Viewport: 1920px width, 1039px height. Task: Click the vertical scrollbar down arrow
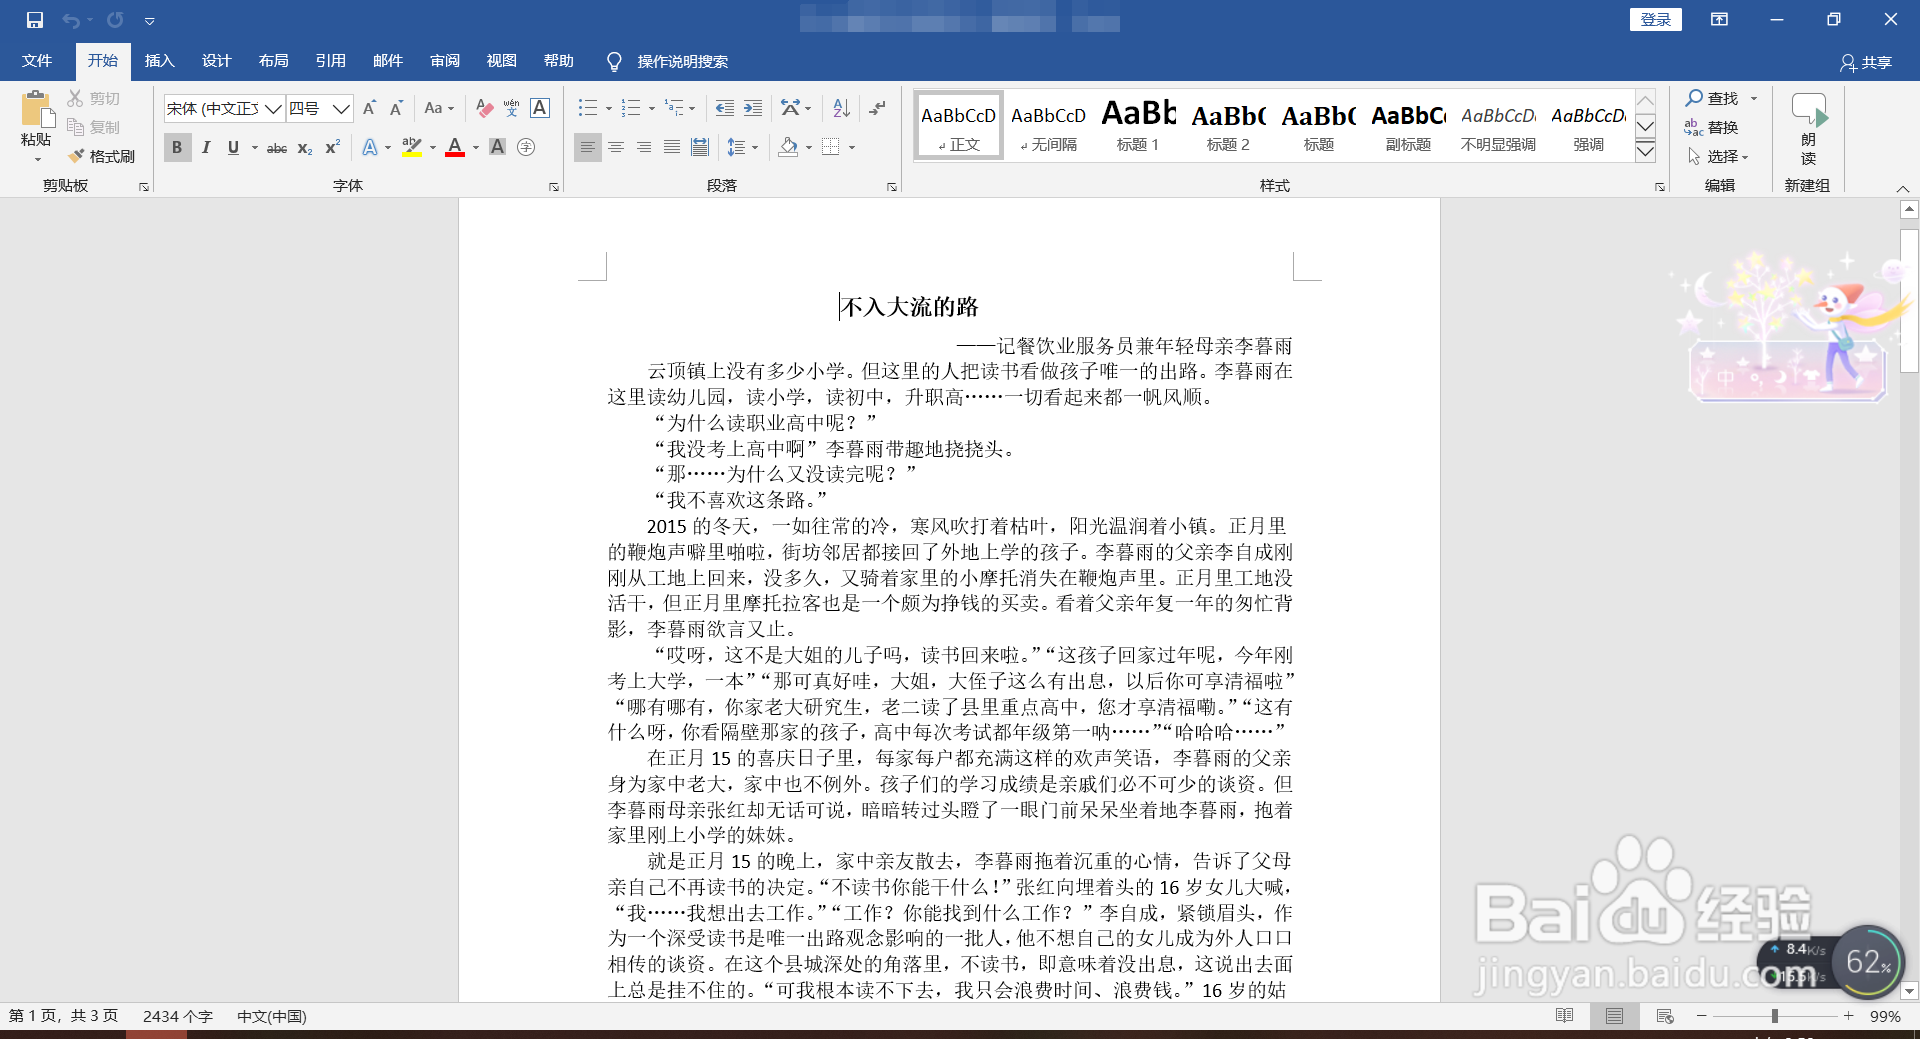(x=1909, y=991)
